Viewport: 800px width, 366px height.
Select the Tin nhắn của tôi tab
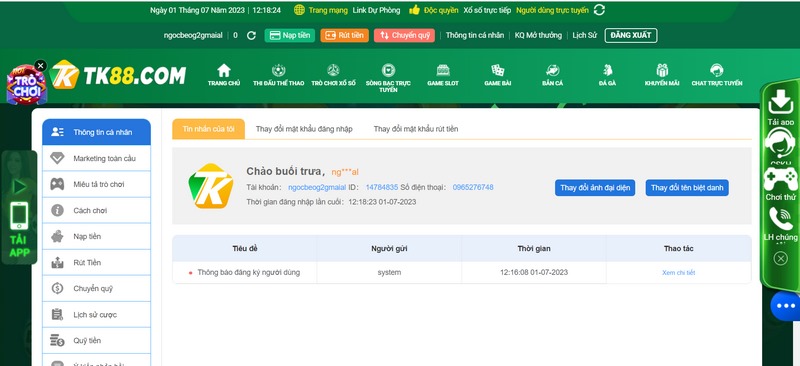coord(208,129)
